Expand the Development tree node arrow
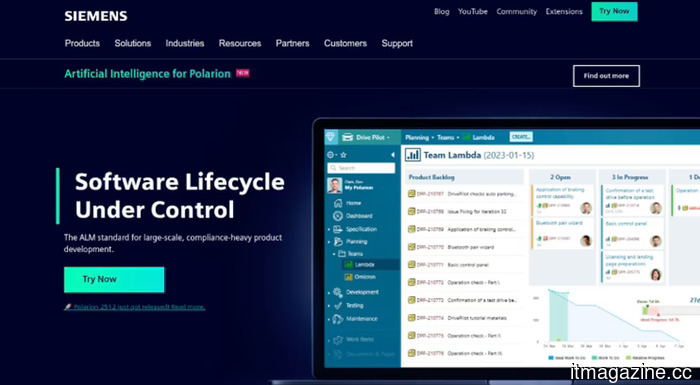Screen dimensions: 700x385 pos(329,293)
